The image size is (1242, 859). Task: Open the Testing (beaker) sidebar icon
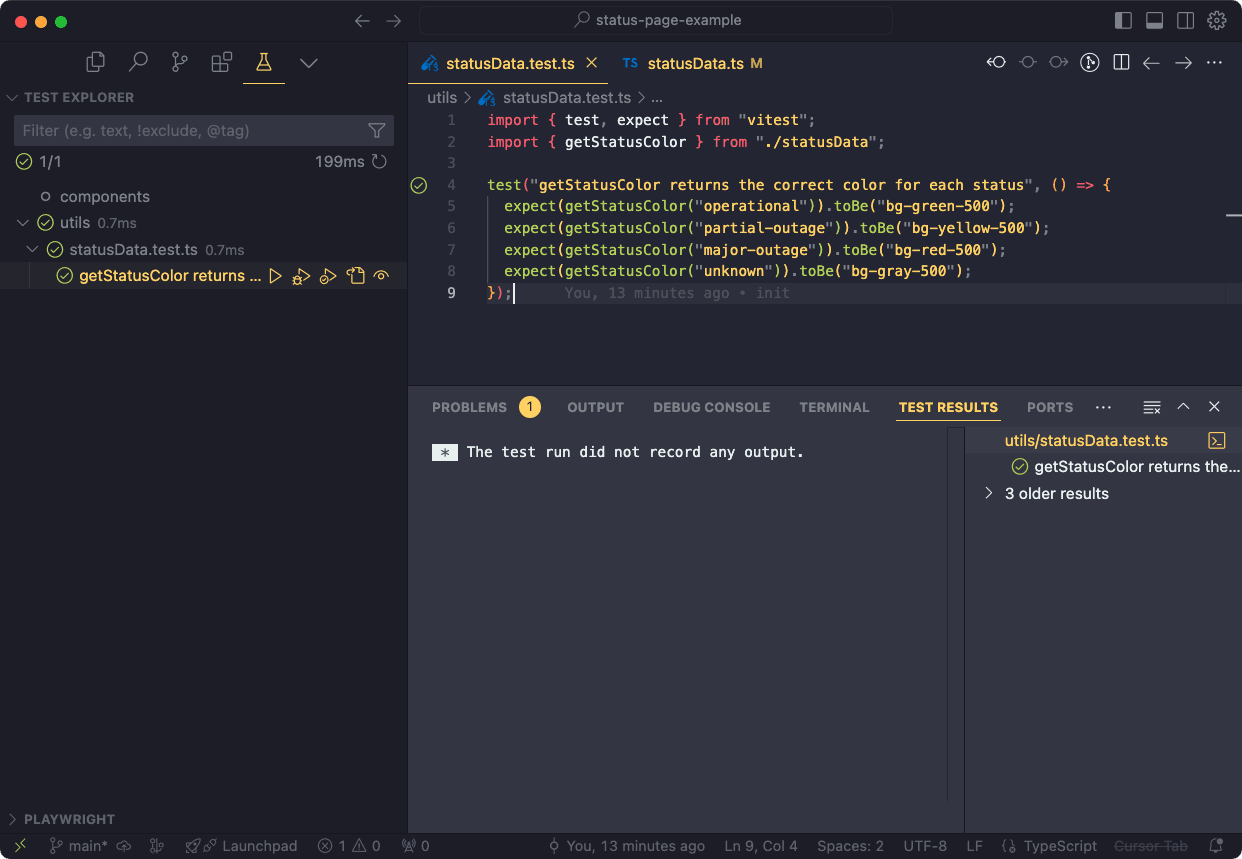263,62
